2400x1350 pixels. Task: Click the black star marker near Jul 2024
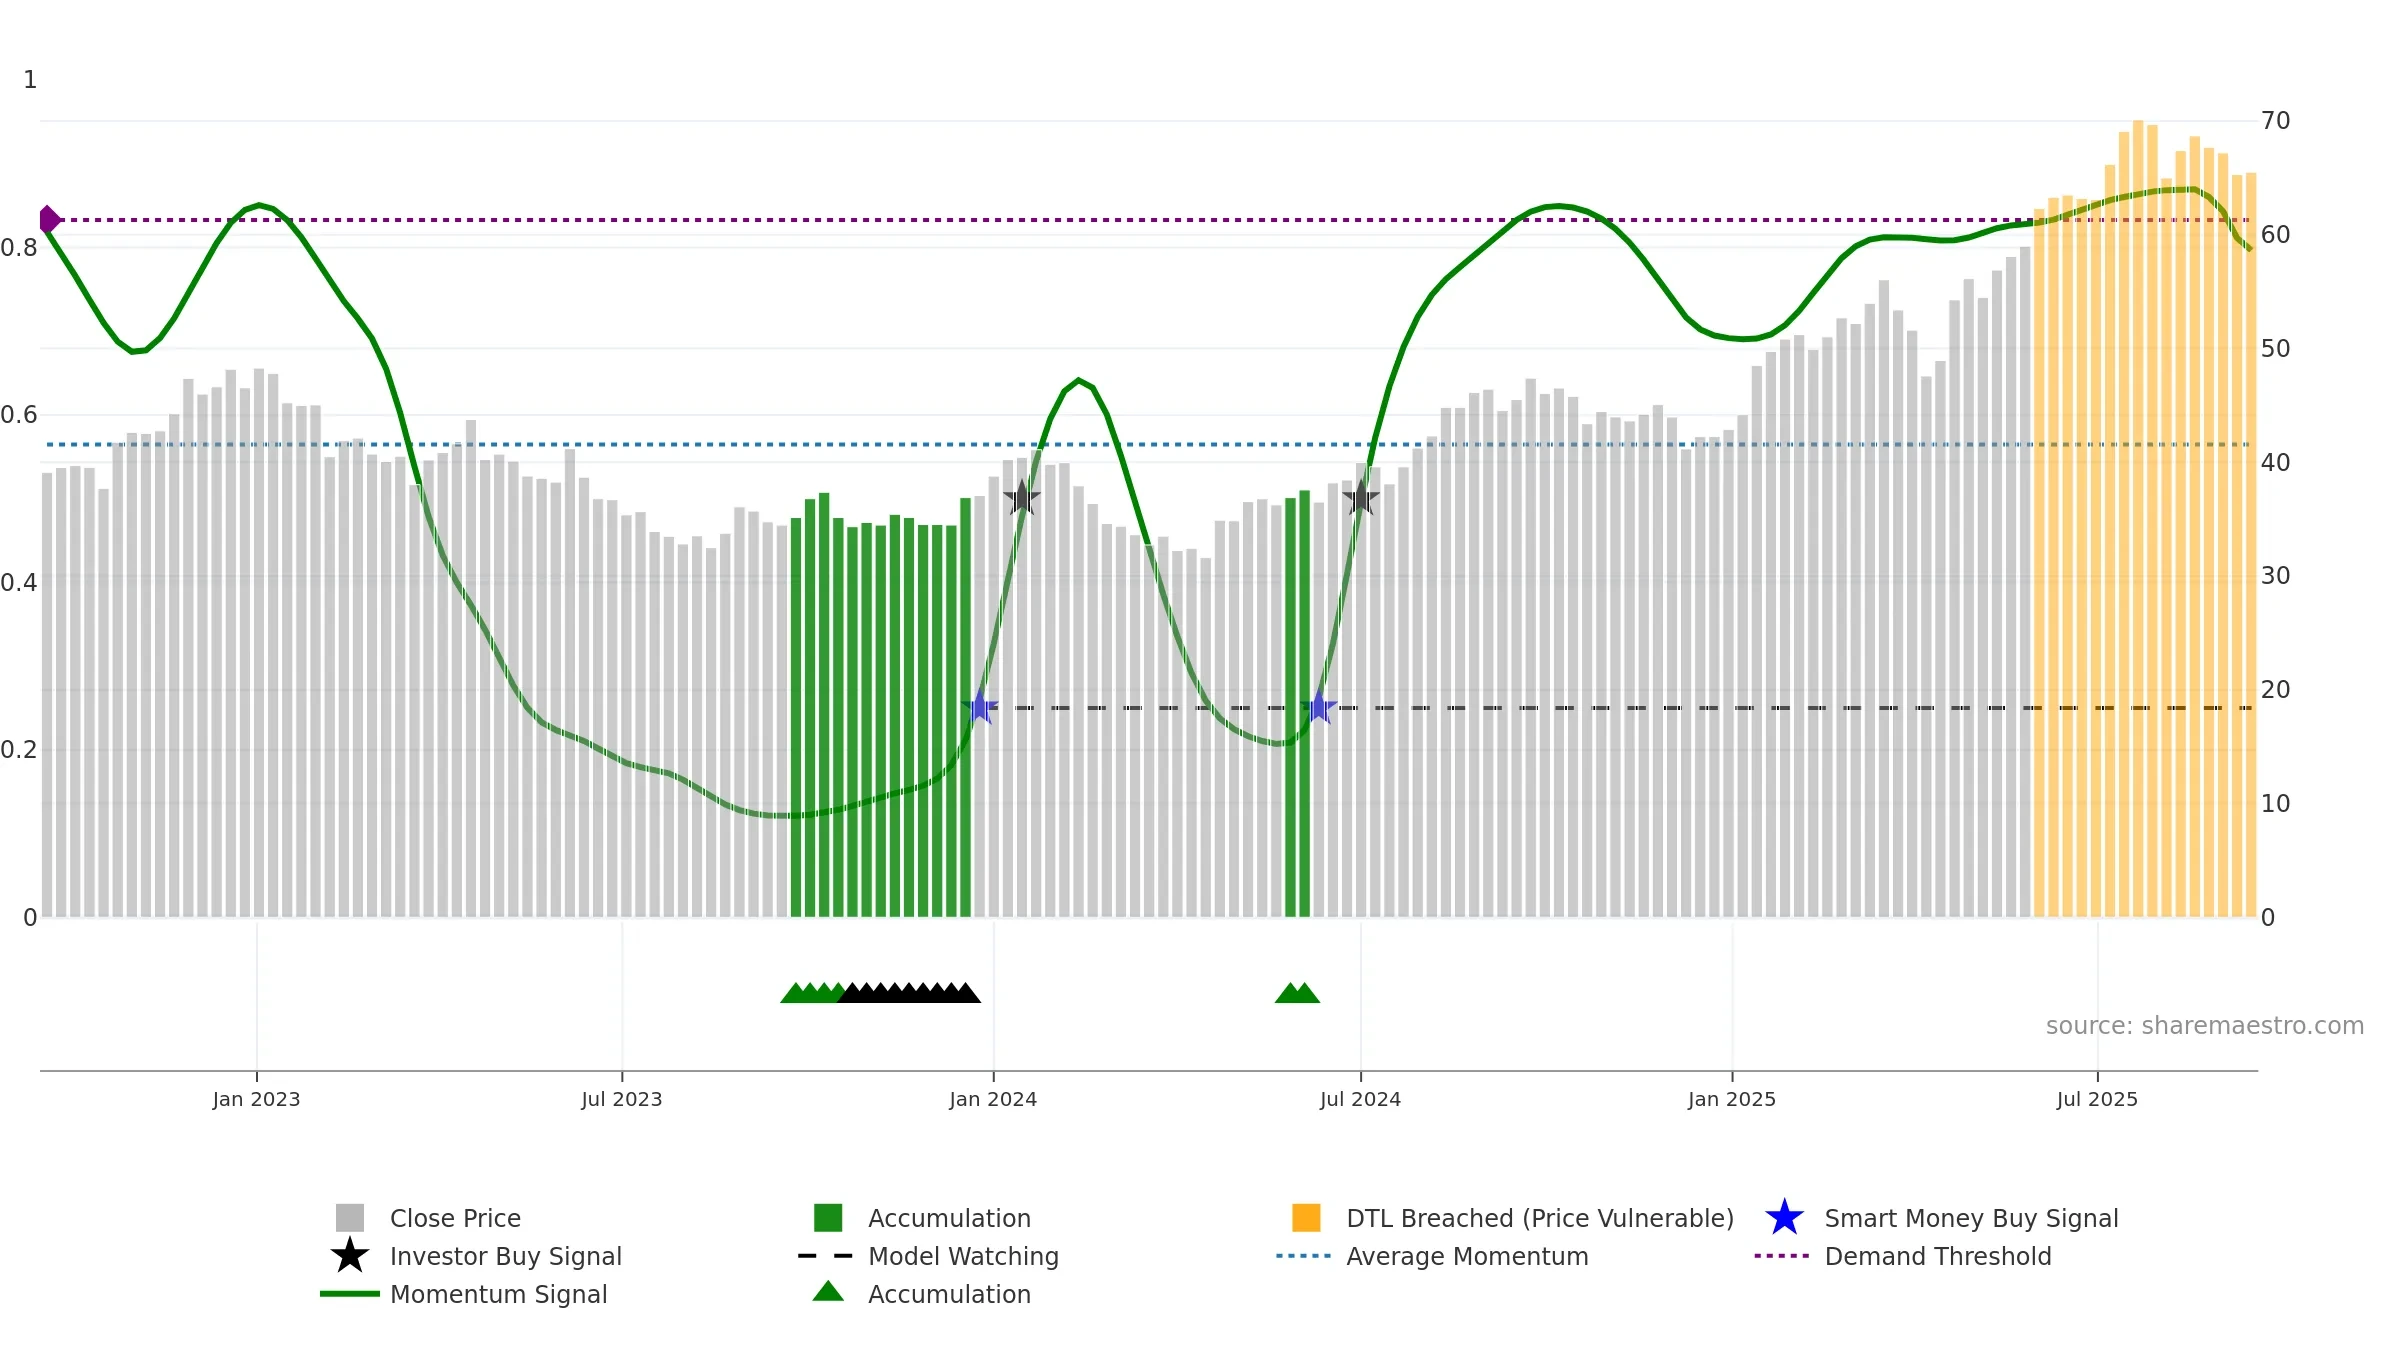click(1360, 497)
